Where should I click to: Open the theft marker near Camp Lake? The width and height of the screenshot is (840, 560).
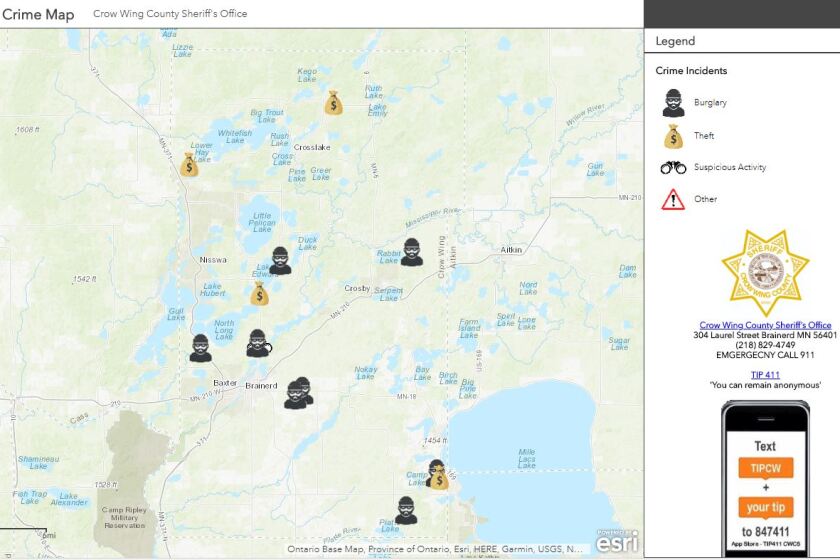coord(437,474)
